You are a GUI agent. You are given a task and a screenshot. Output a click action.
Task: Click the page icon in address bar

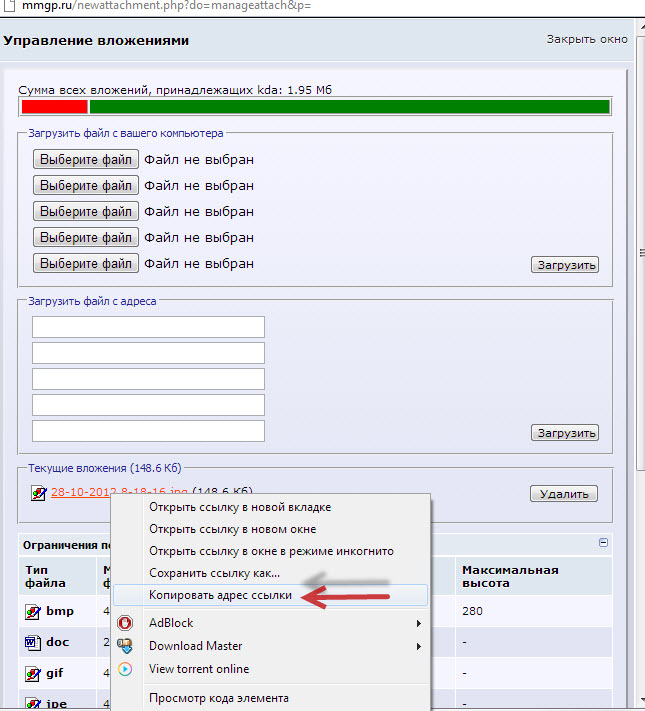9,6
